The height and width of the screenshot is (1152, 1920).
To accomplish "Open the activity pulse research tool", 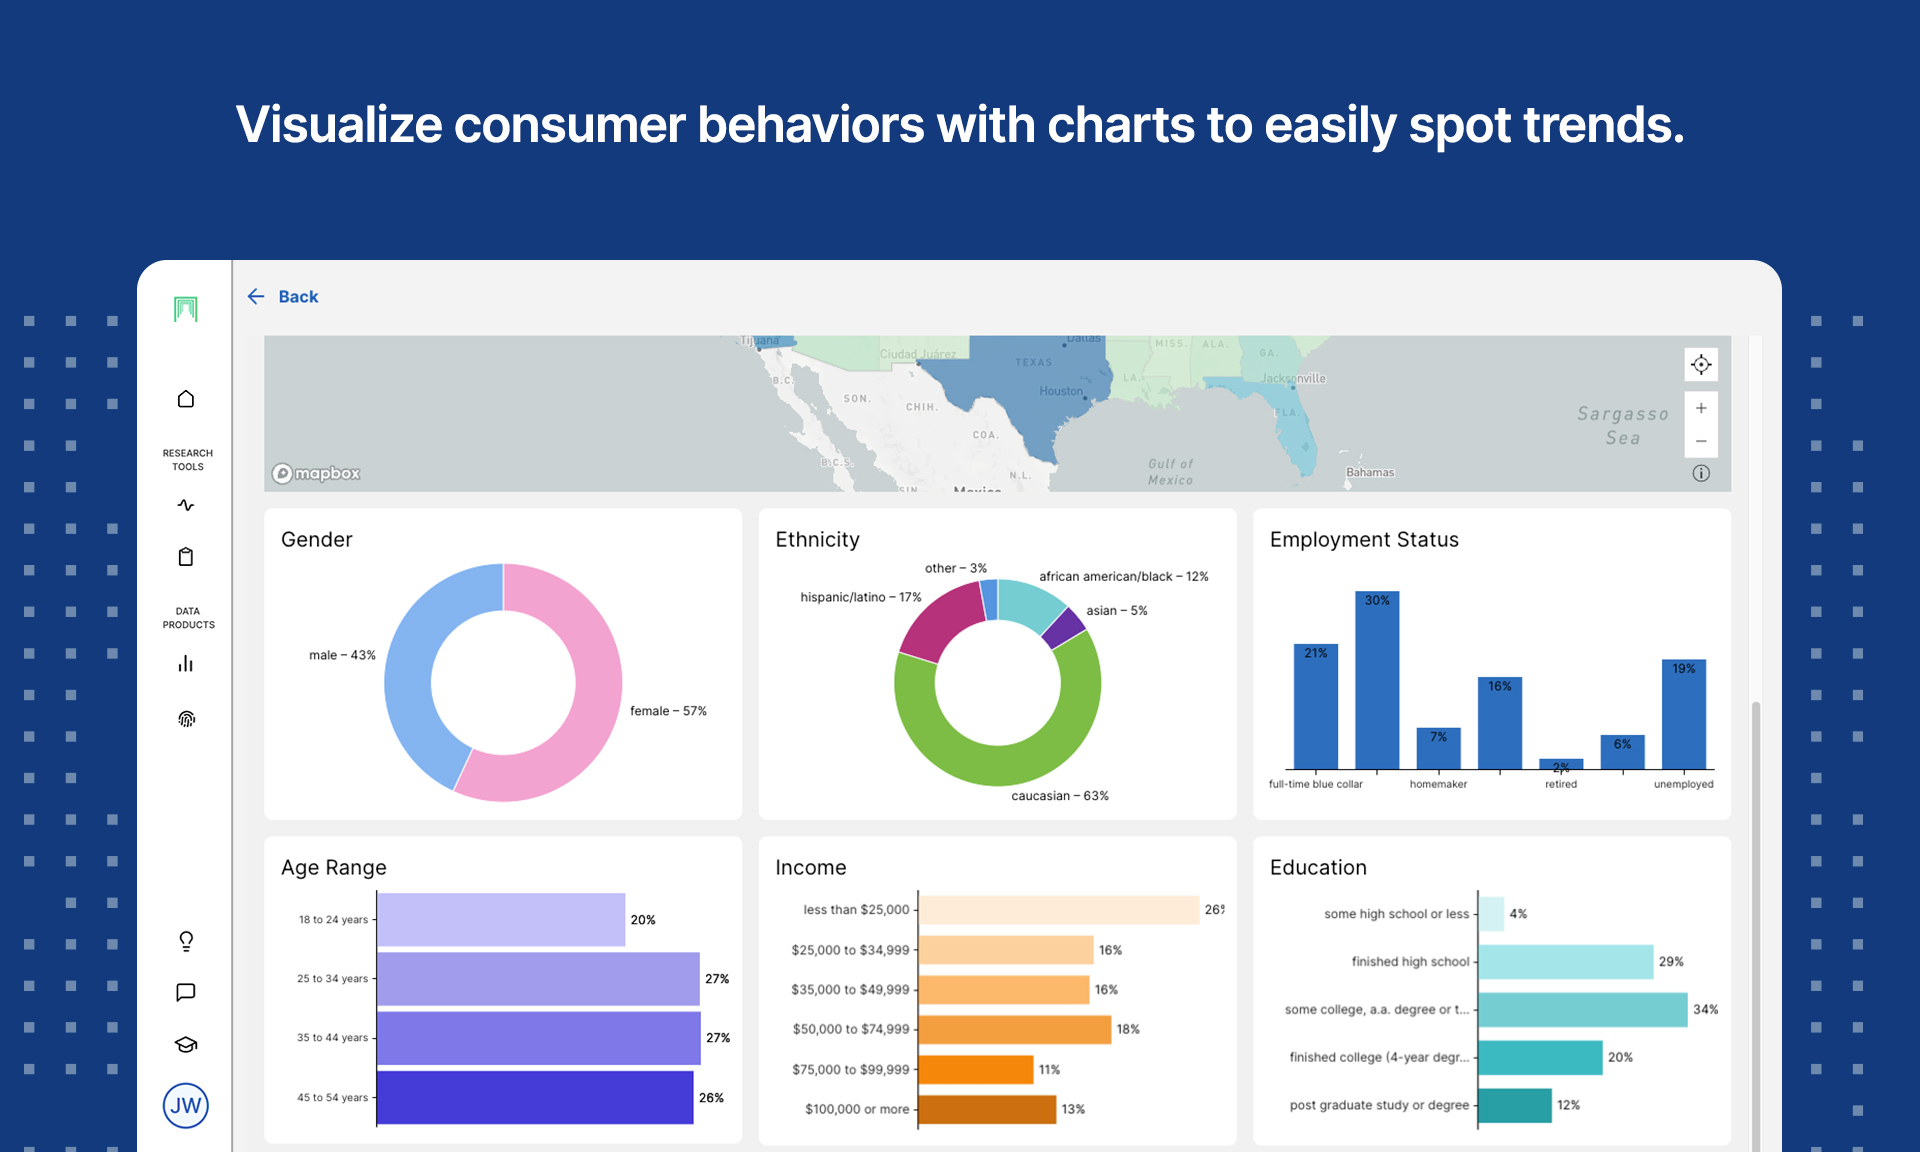I will (186, 505).
